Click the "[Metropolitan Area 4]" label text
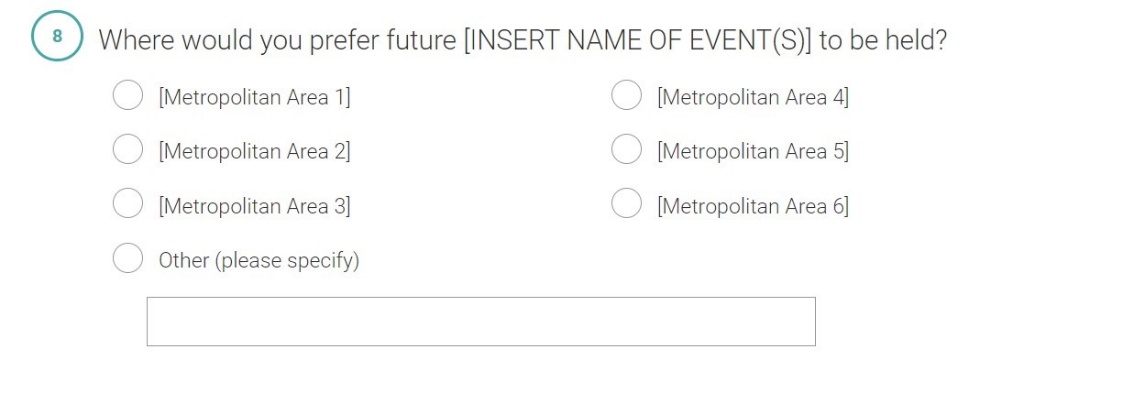1123x404 pixels. [x=753, y=97]
